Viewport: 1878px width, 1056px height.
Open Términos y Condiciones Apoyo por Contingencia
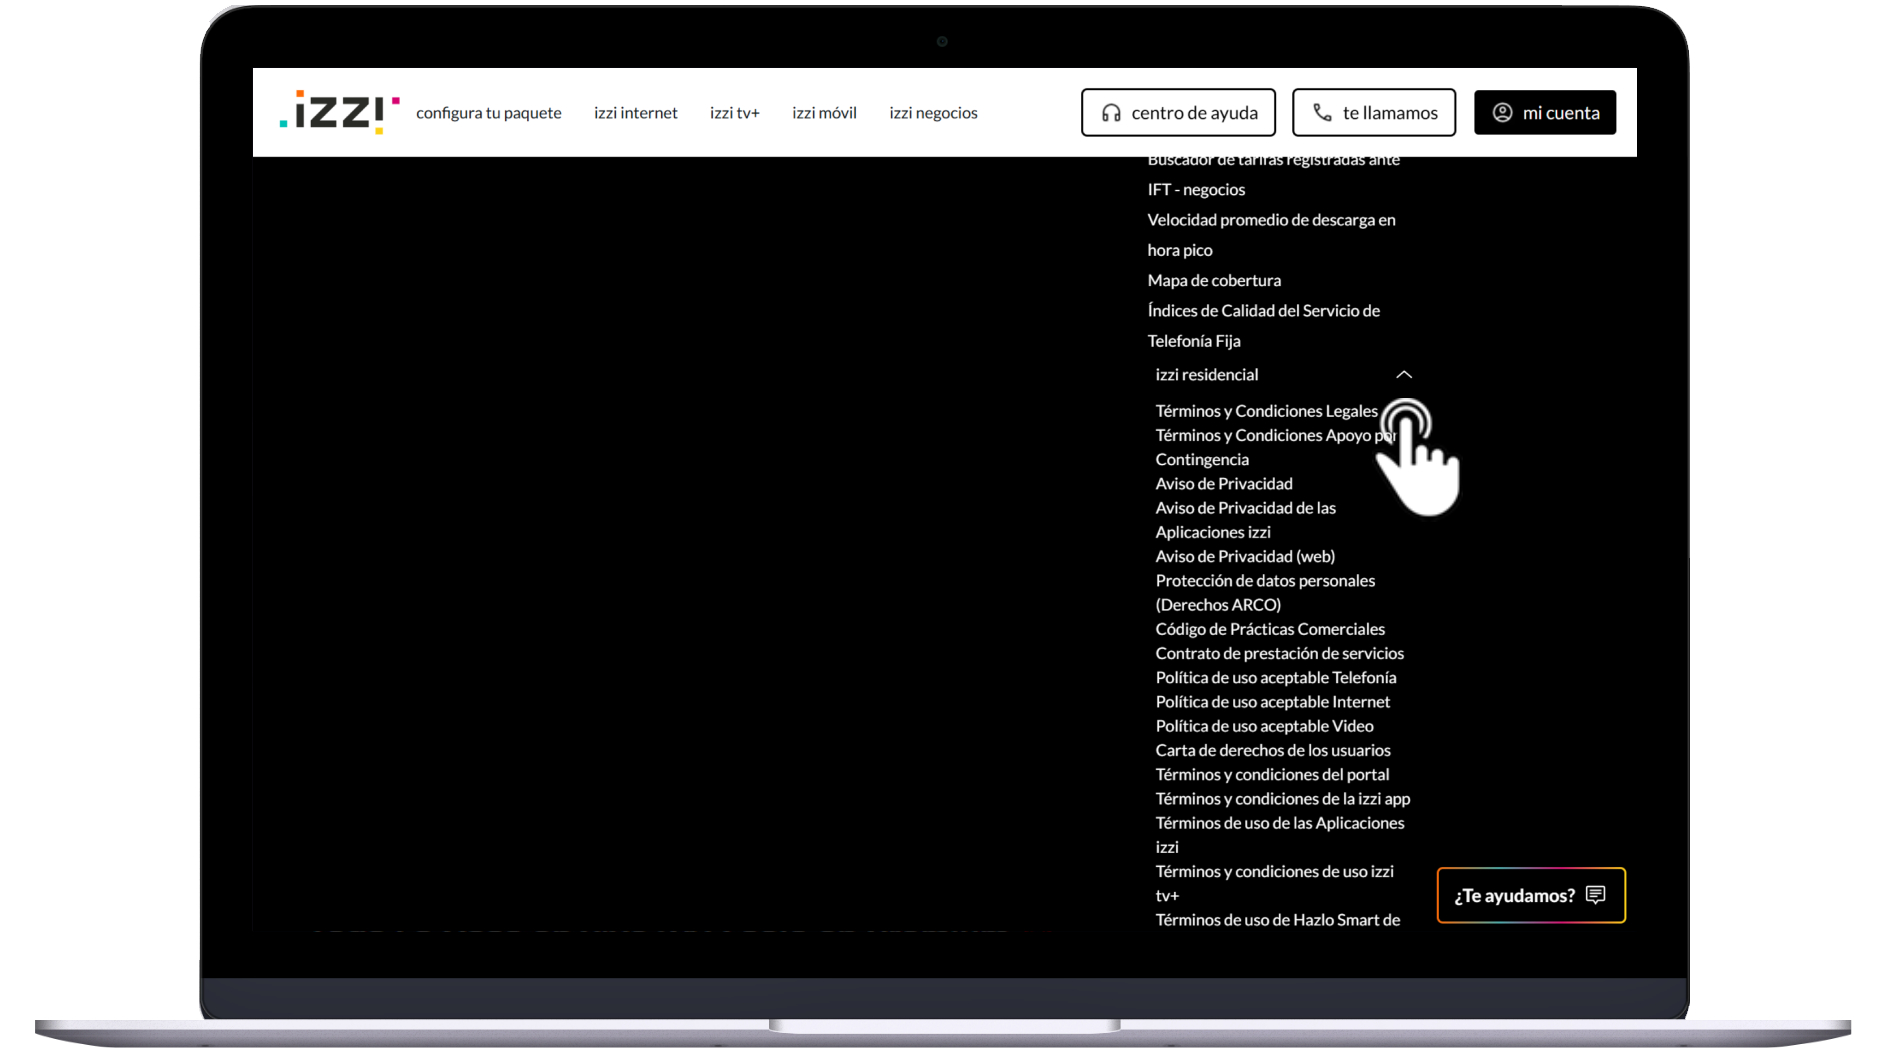click(x=1276, y=447)
